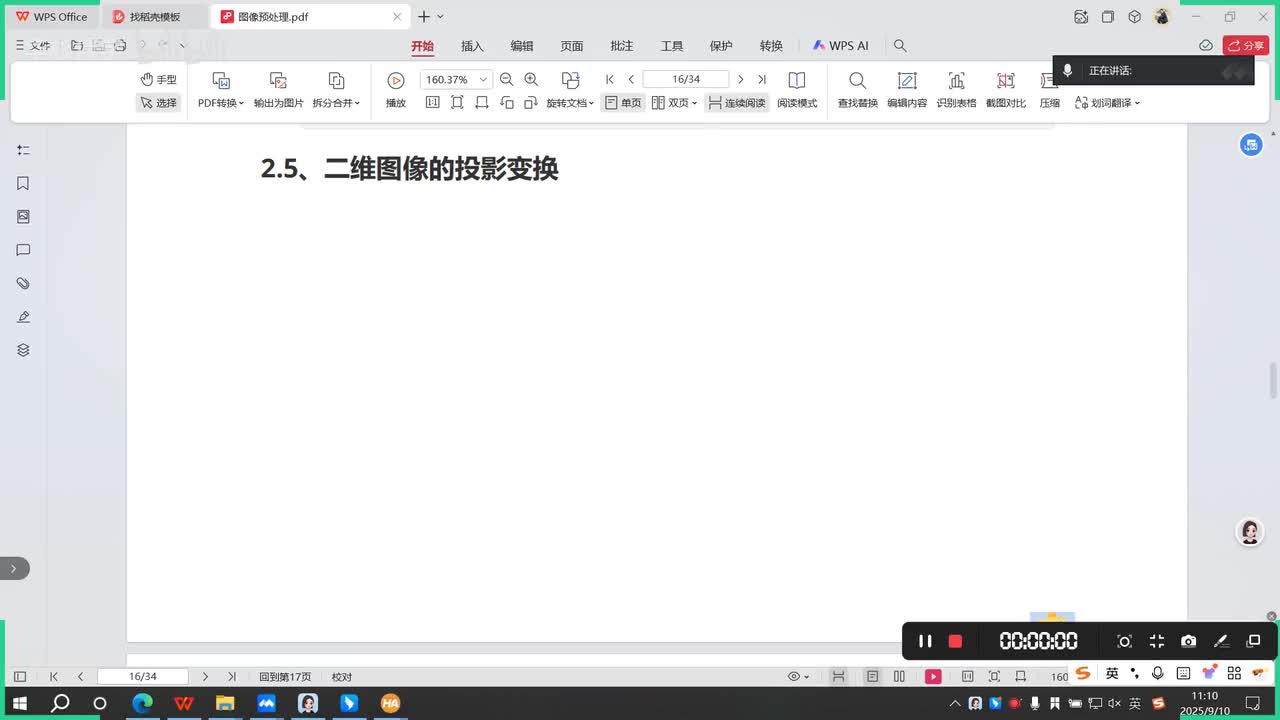
Task: Click Export as Image (输出为图片)
Action: pos(278,90)
